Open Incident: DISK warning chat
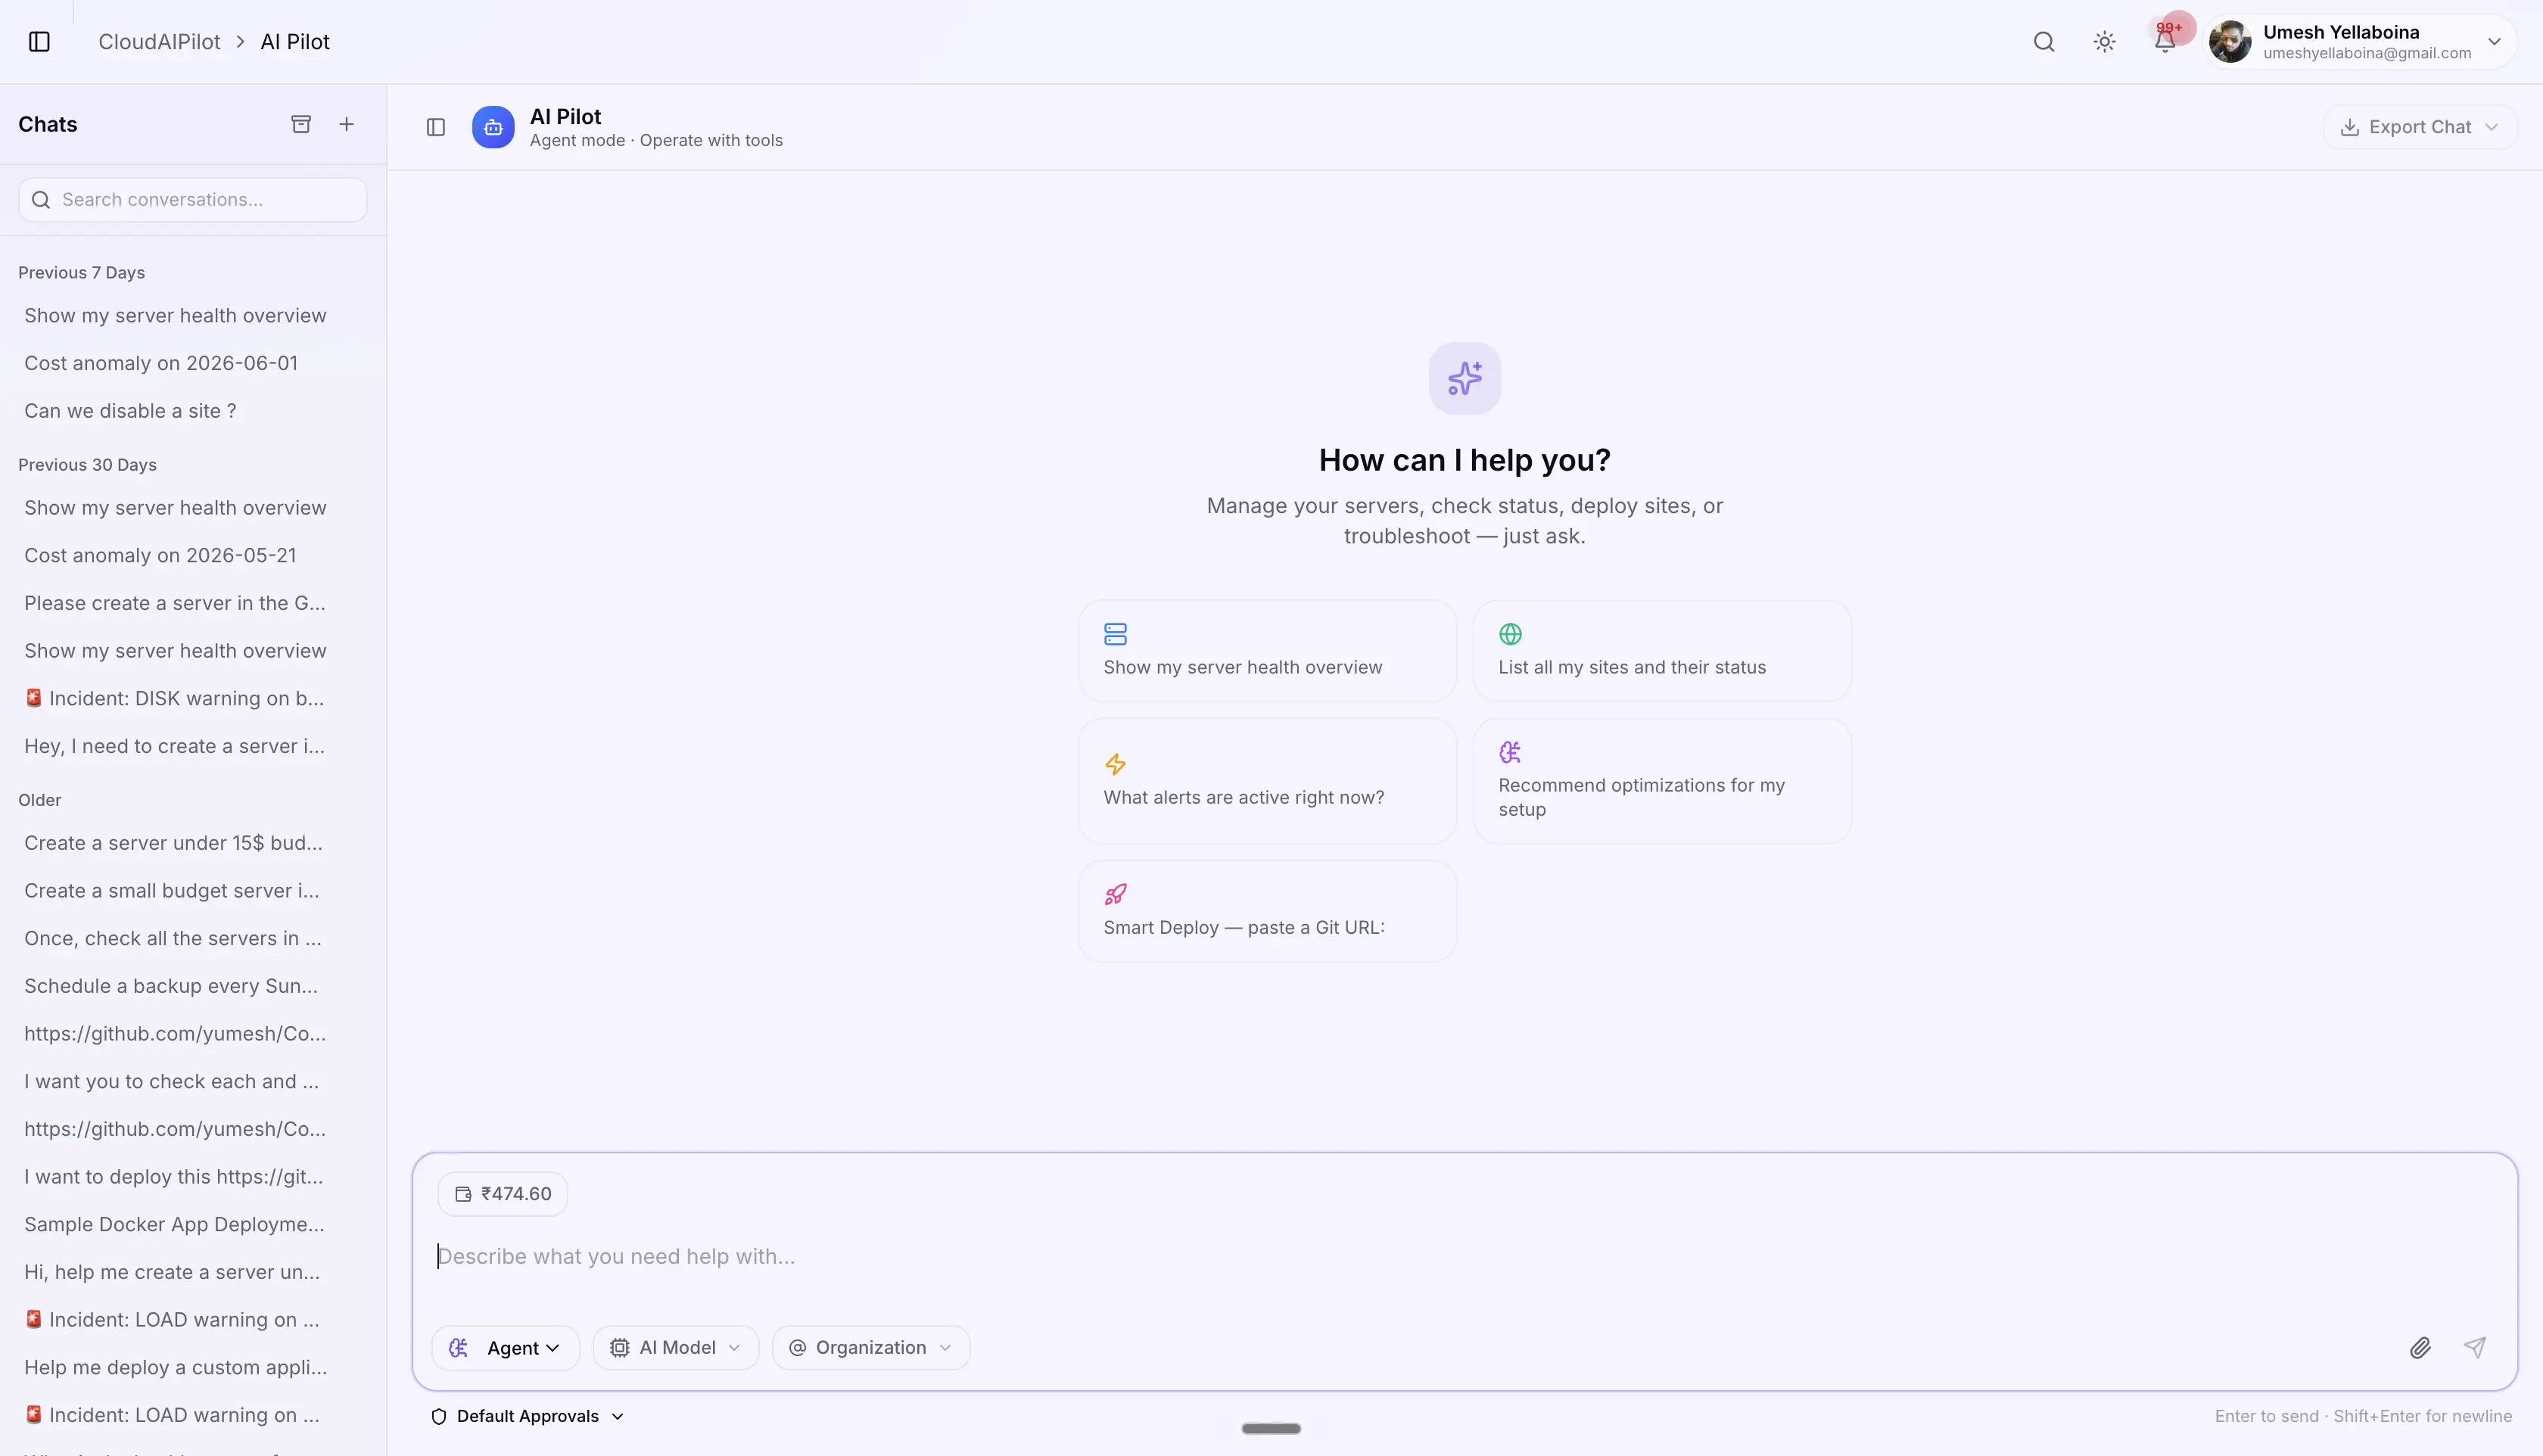This screenshot has height=1456, width=2543. pos(192,698)
